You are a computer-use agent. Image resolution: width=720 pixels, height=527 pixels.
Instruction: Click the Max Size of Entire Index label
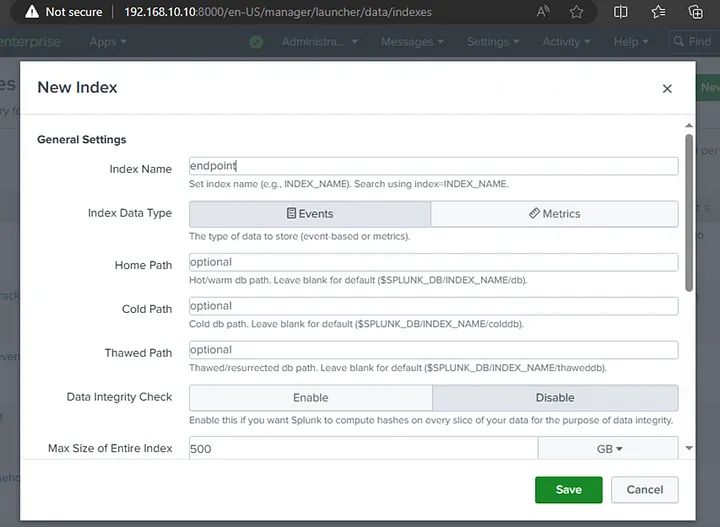tap(110, 448)
